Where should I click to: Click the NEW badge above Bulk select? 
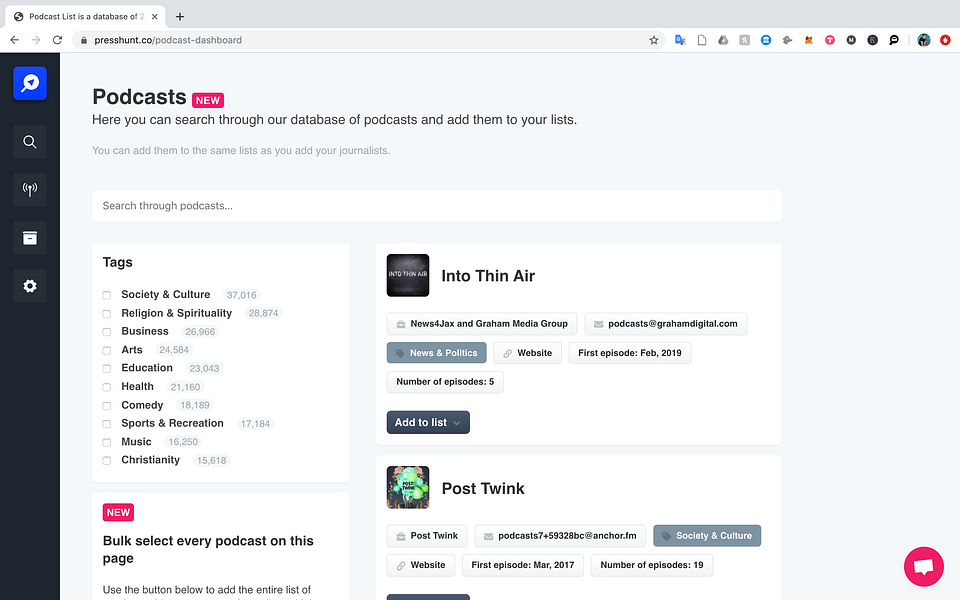(x=118, y=512)
